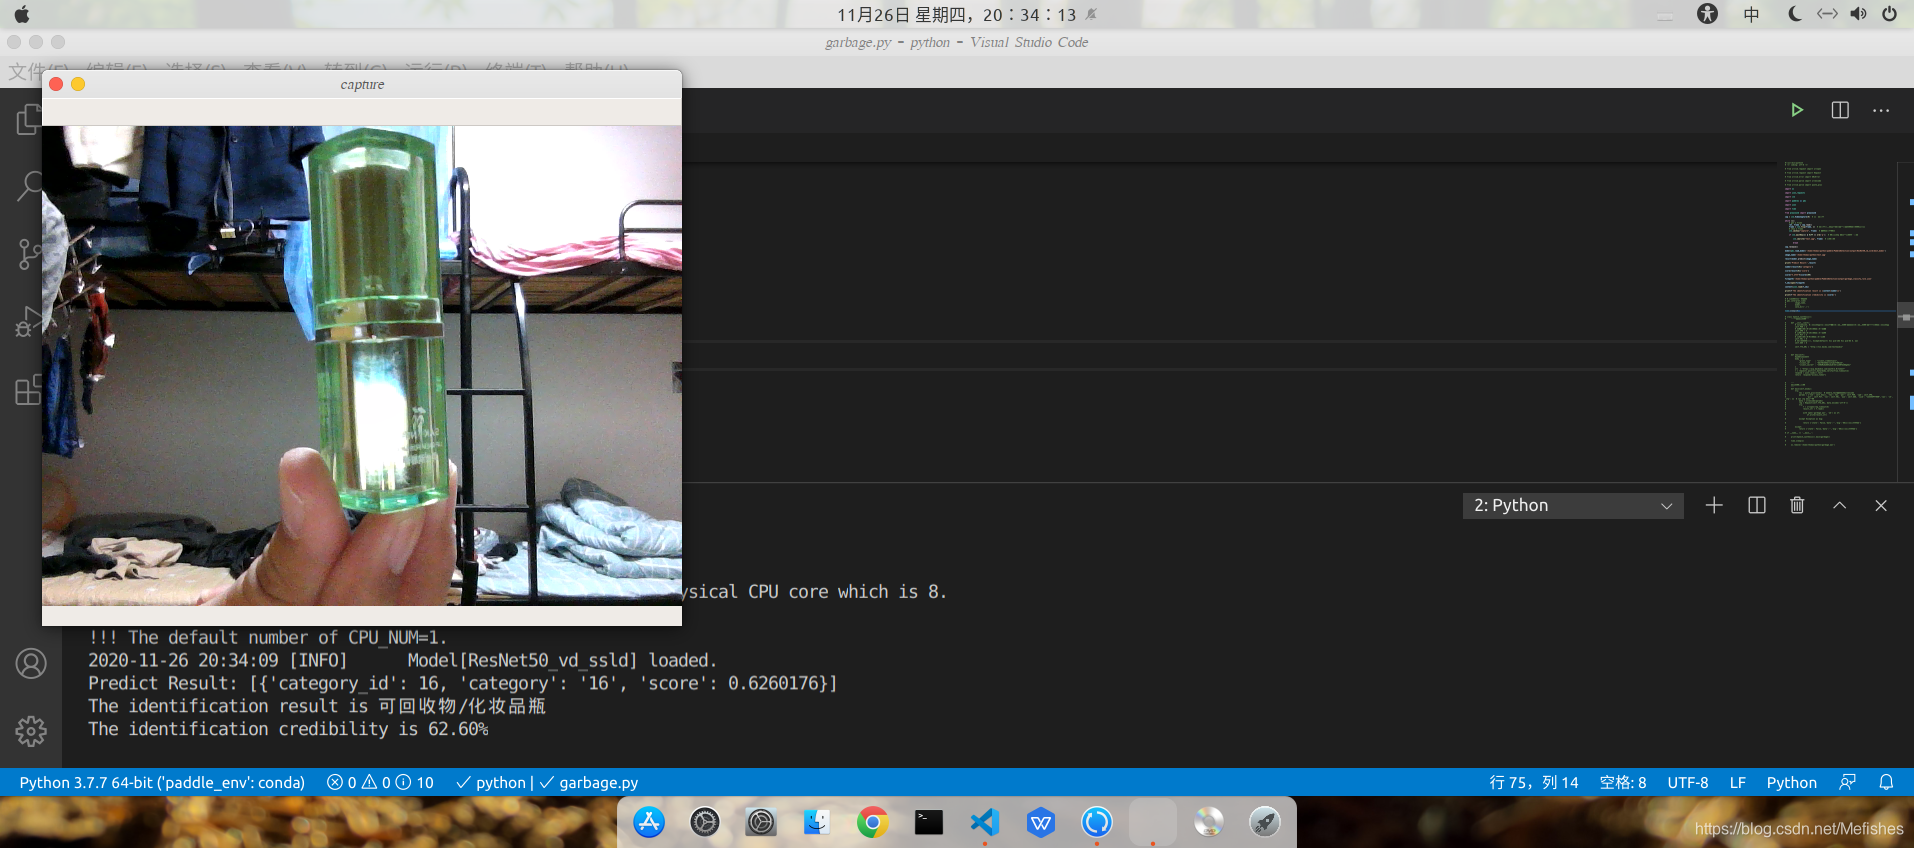Open problems via errors and warnings counter
This screenshot has height=848, width=1914.
[380, 783]
